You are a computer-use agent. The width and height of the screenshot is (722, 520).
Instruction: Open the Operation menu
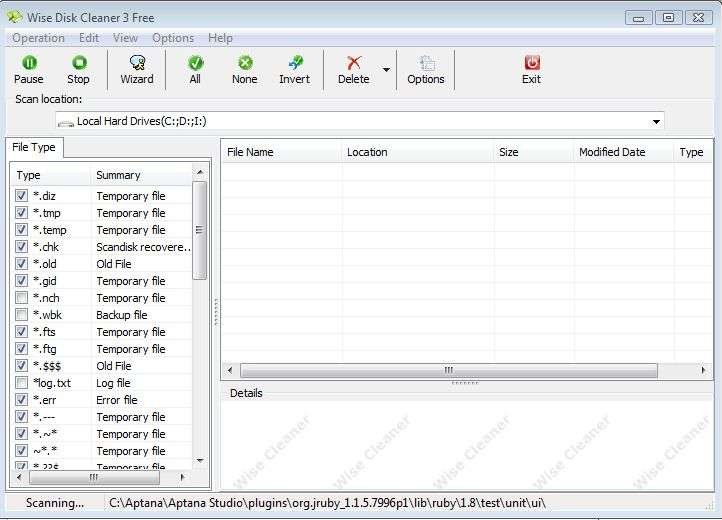pos(38,38)
